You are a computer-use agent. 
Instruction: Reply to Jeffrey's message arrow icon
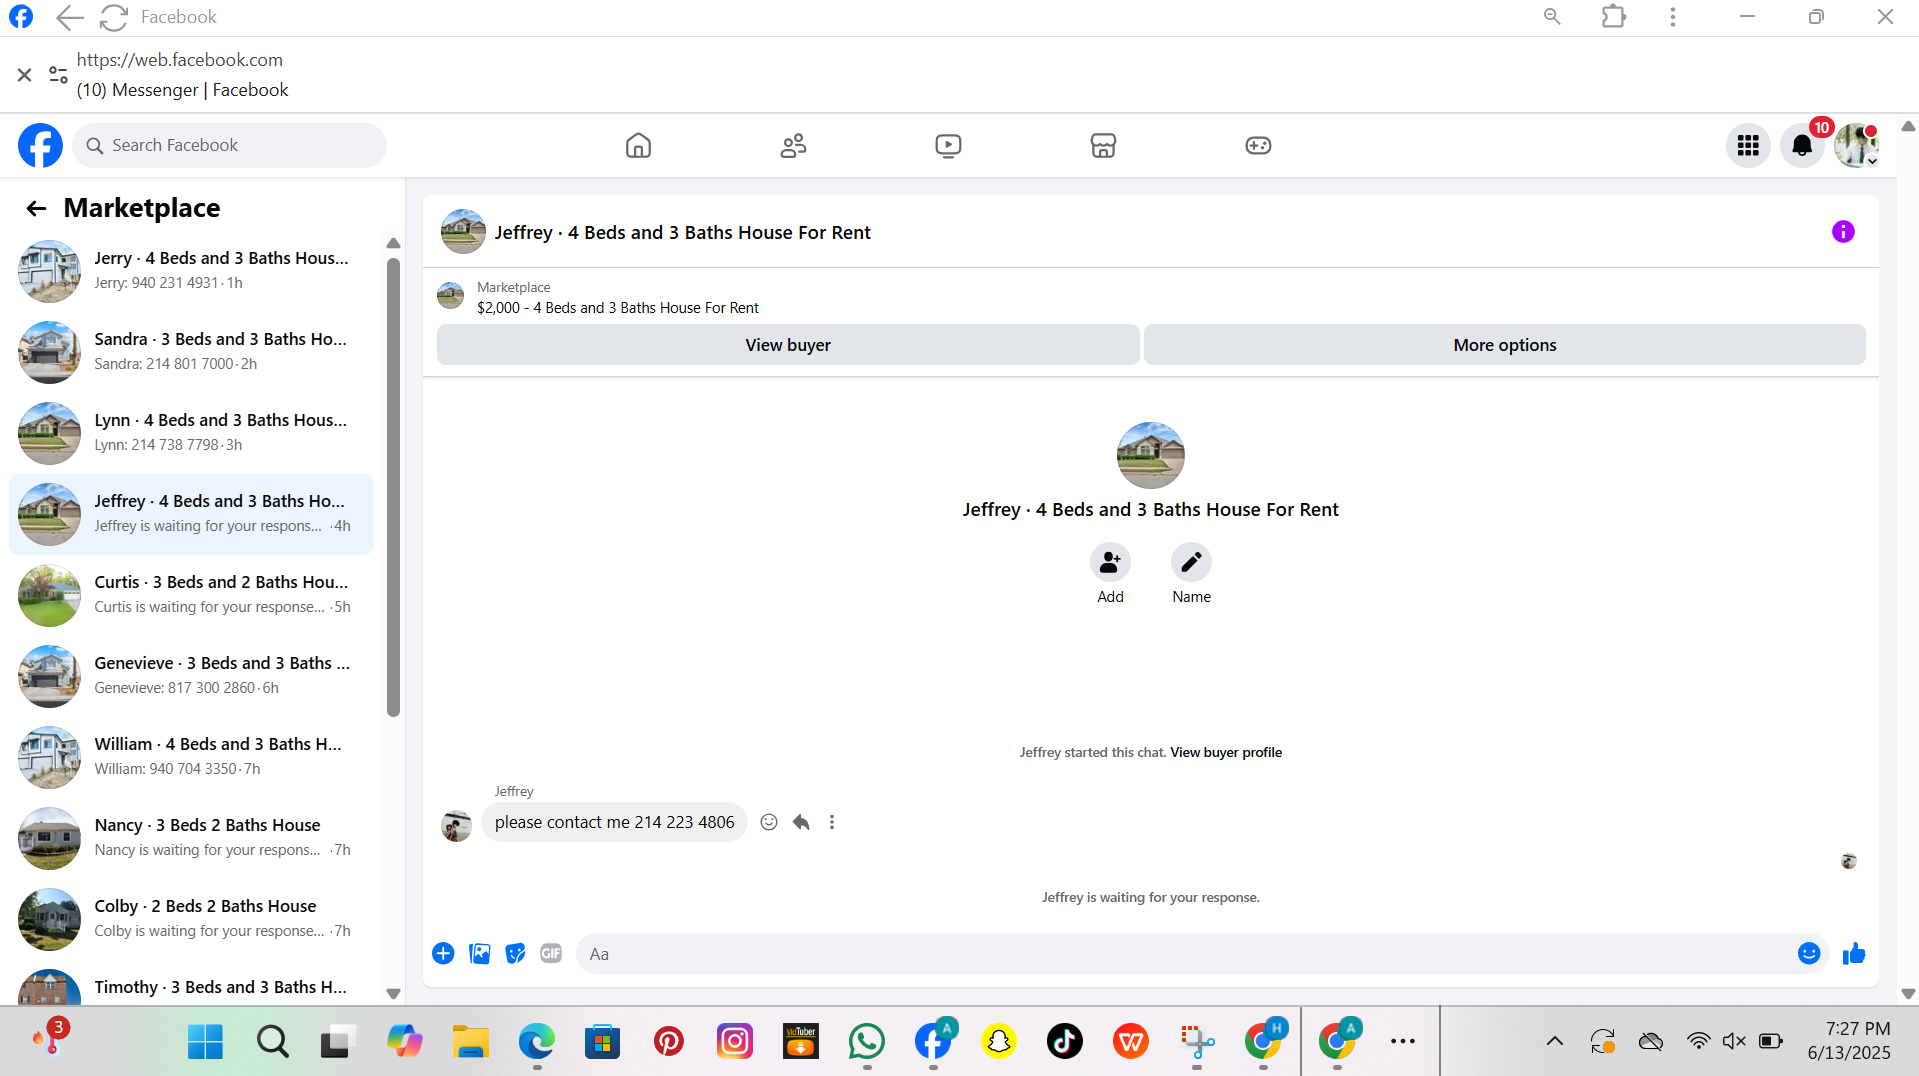pos(801,822)
